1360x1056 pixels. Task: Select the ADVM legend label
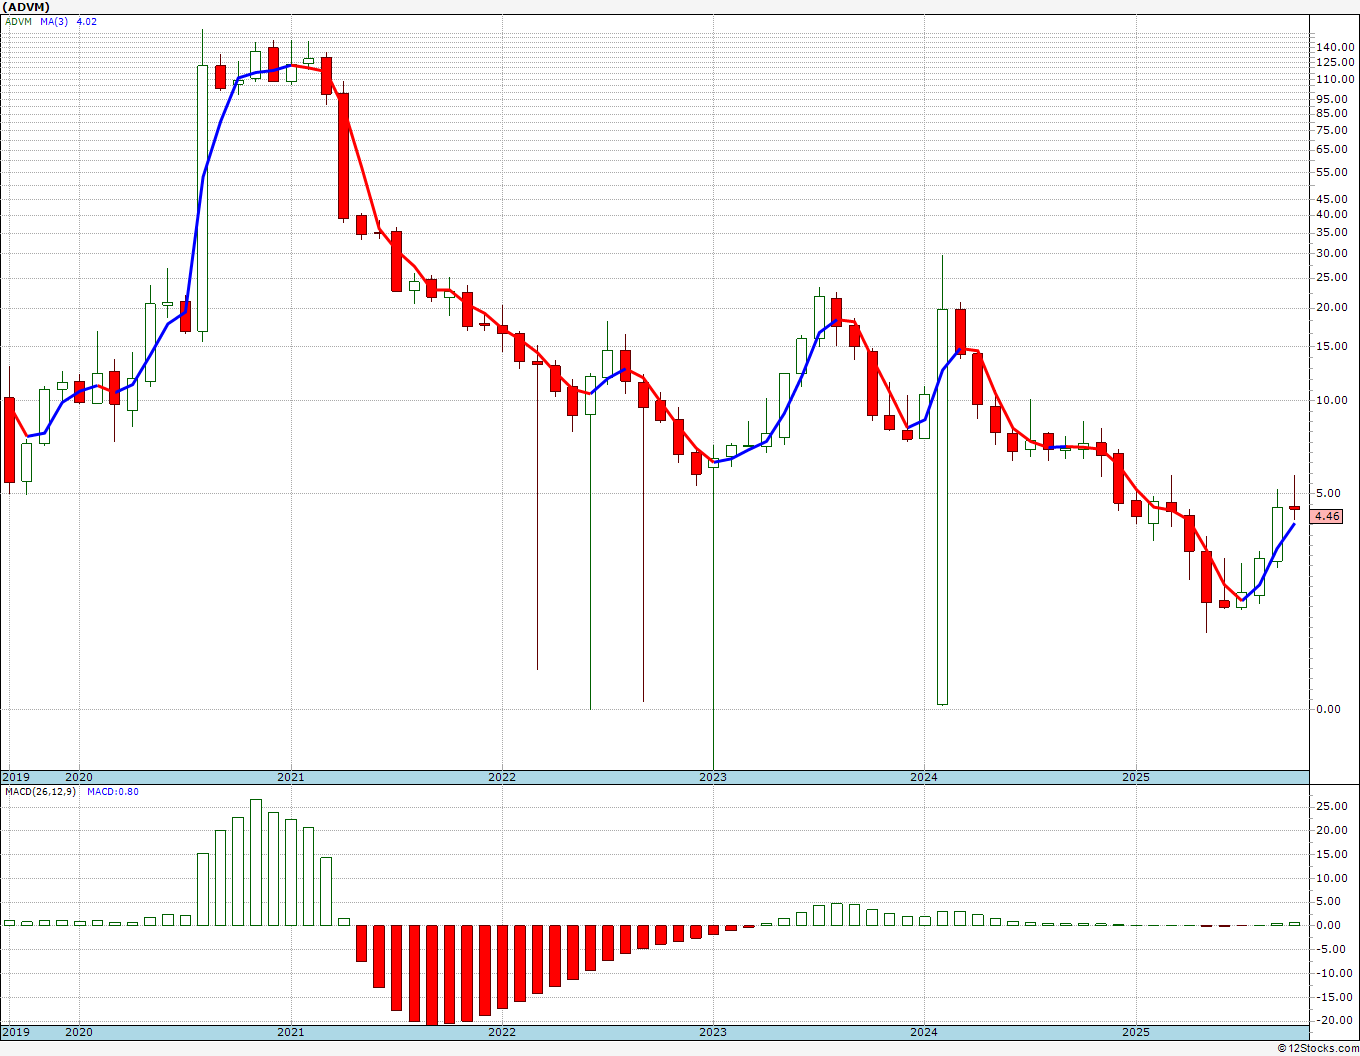(x=18, y=21)
